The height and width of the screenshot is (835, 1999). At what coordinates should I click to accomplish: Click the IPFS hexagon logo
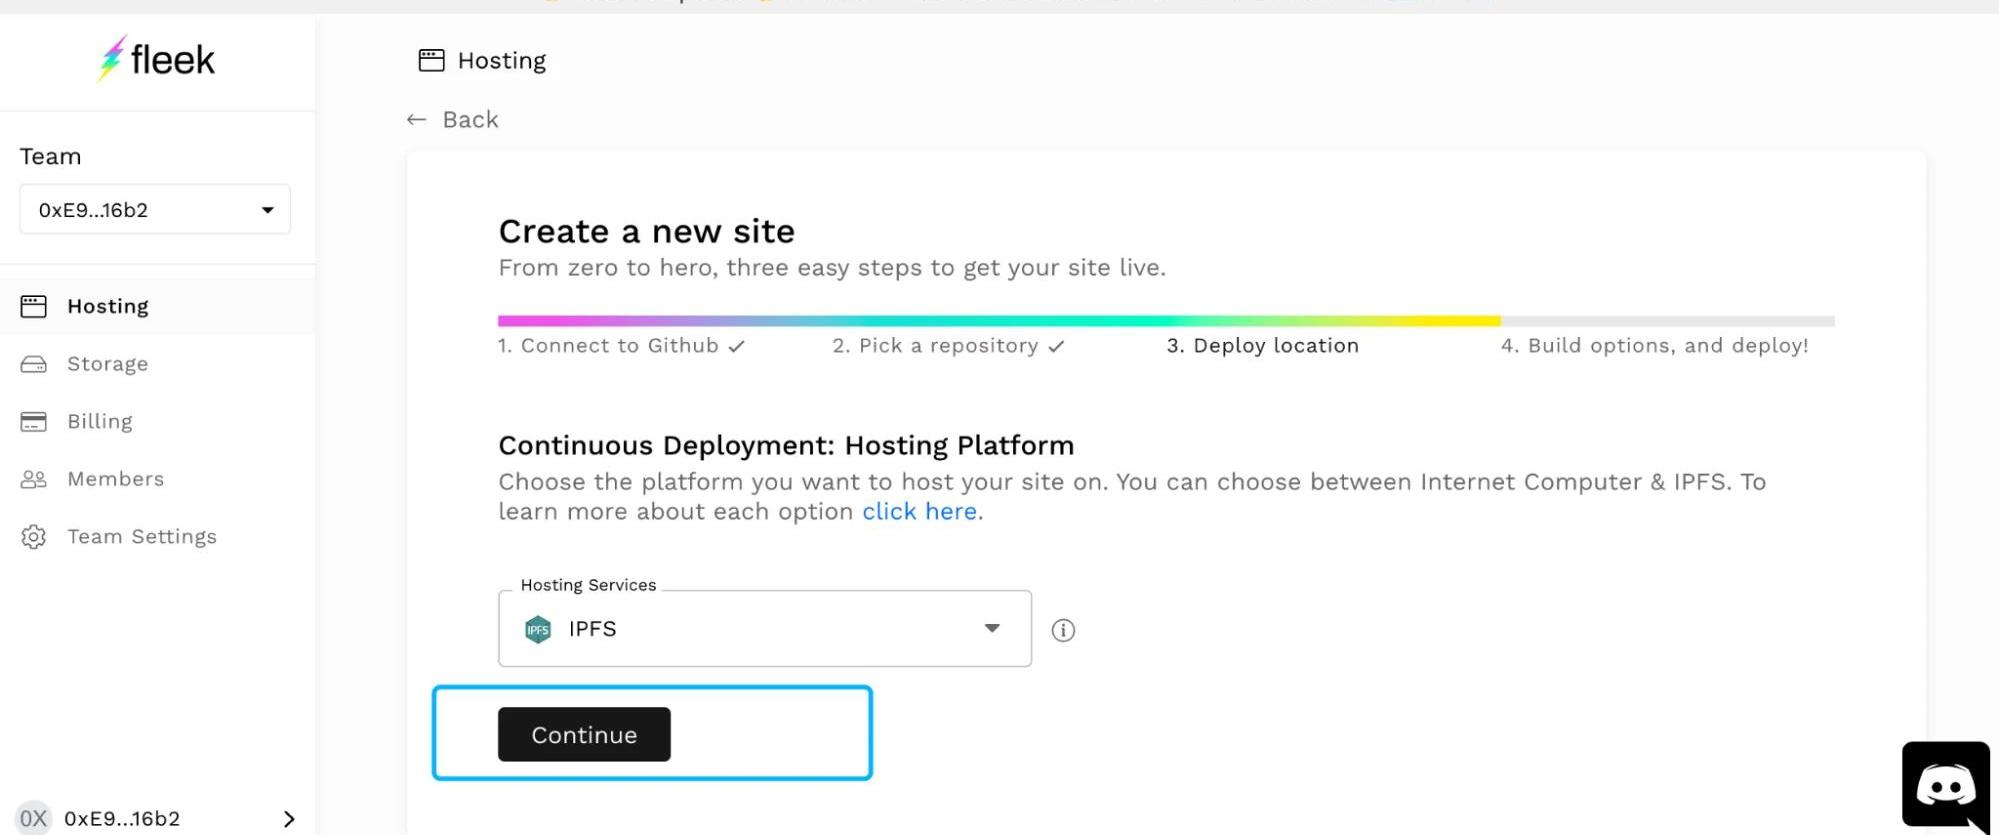point(538,629)
